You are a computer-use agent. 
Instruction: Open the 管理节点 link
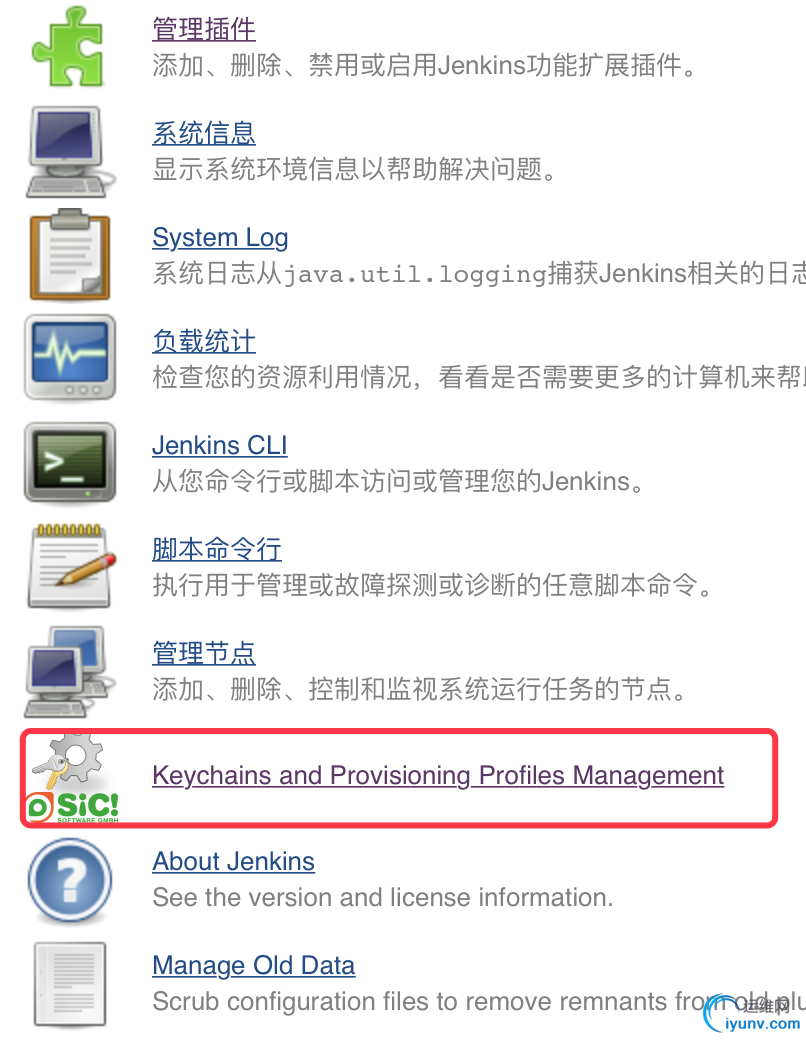click(x=204, y=653)
